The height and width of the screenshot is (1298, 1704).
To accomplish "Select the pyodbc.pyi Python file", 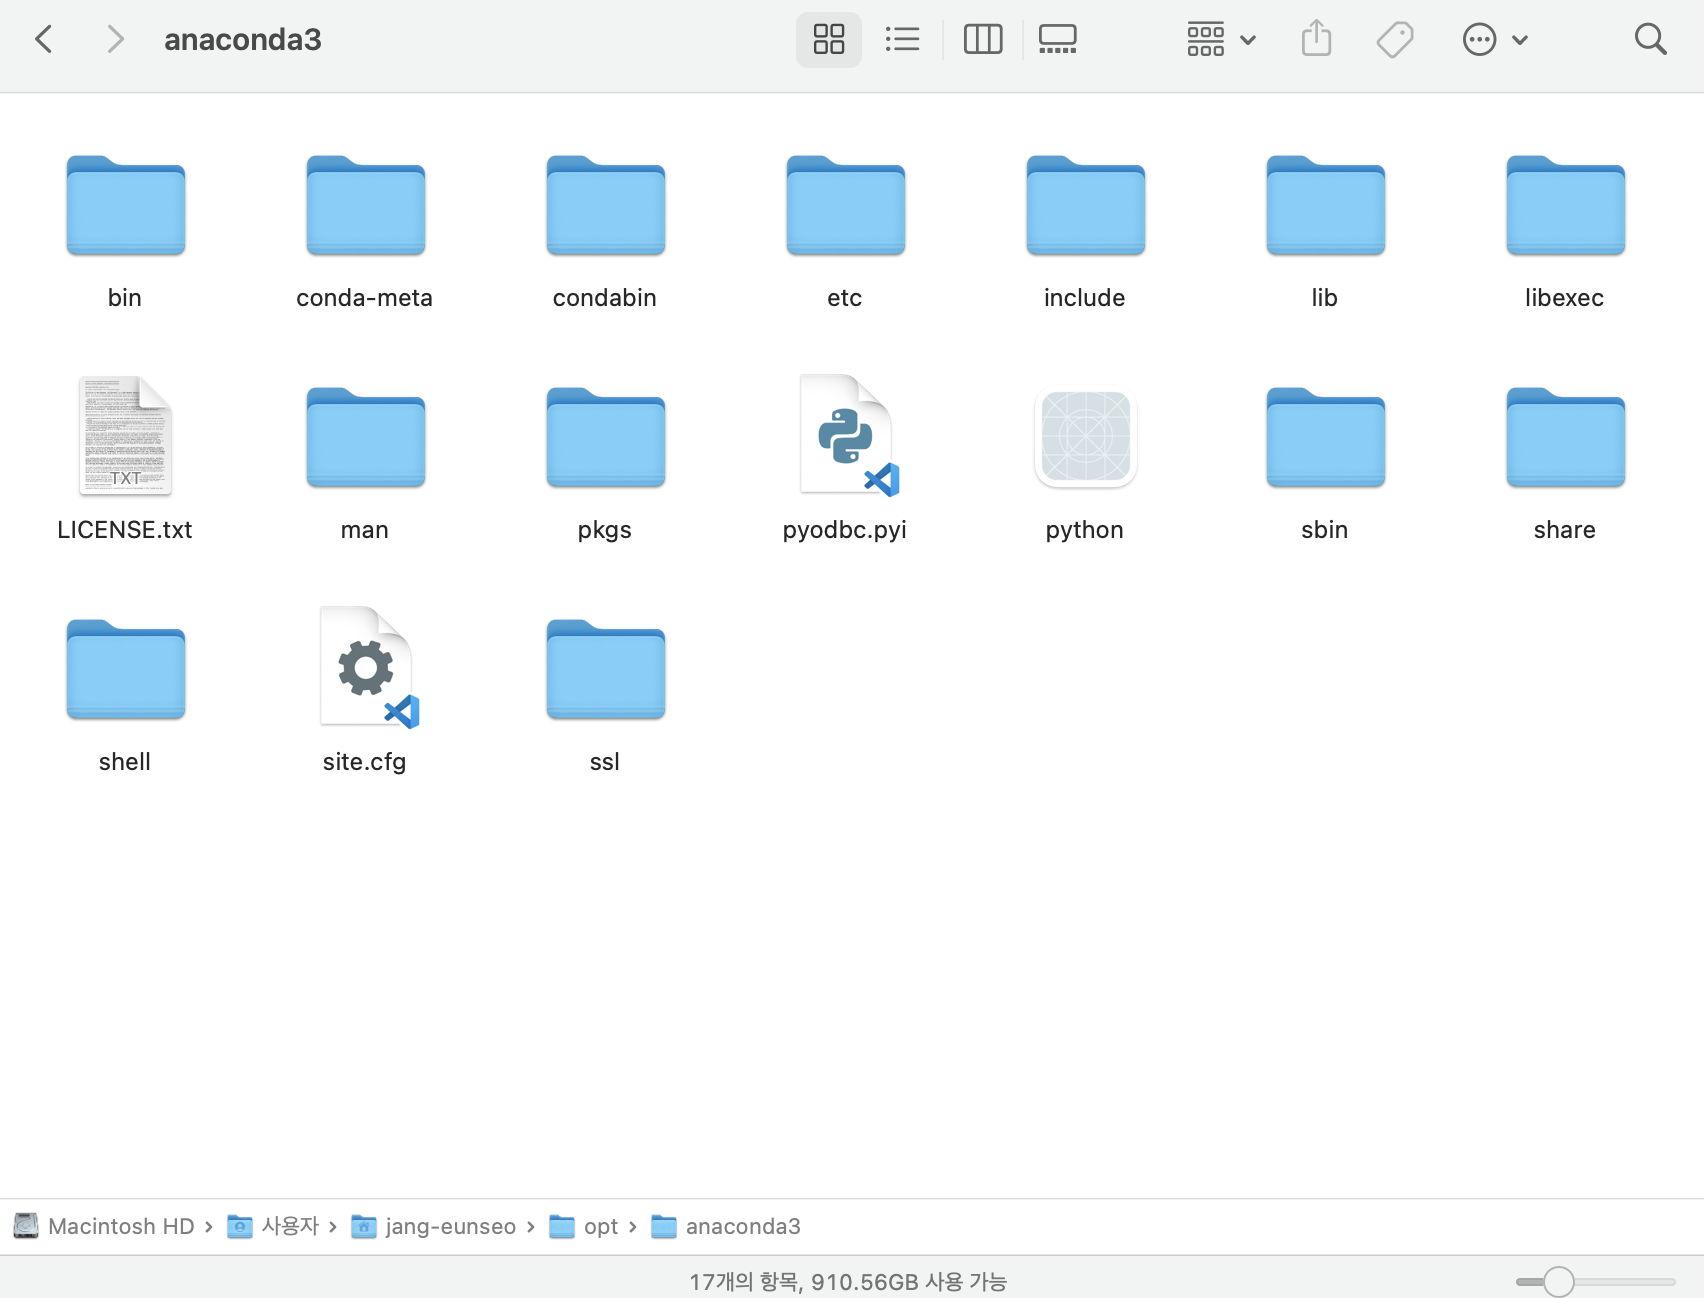I will (848, 436).
